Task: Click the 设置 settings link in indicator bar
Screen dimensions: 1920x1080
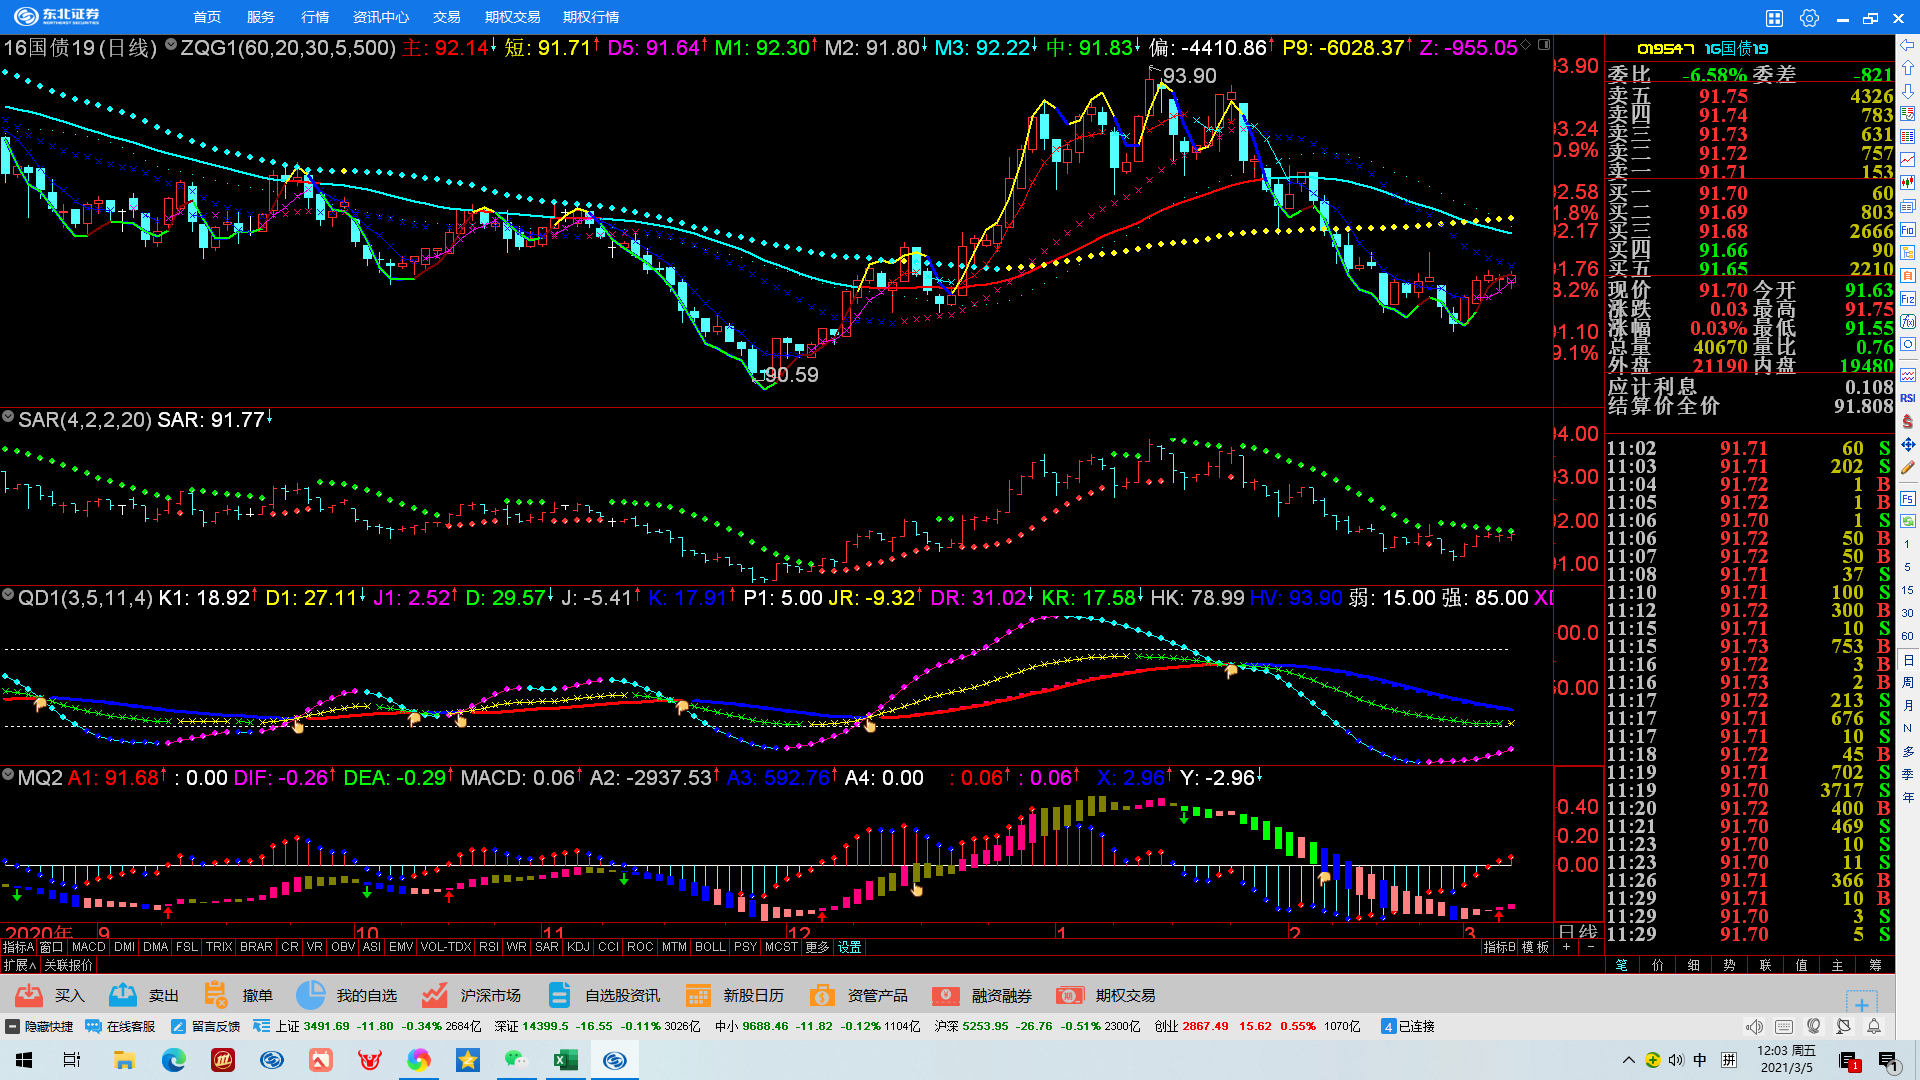Action: tap(849, 947)
